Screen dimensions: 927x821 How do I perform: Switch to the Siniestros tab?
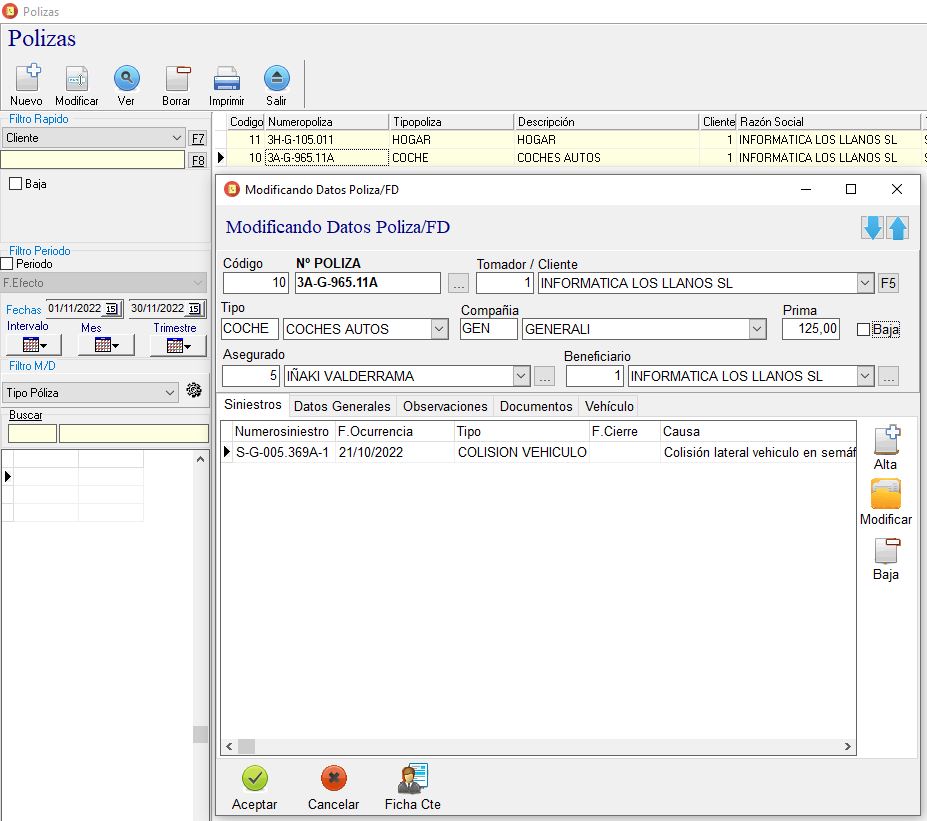[x=252, y=405]
